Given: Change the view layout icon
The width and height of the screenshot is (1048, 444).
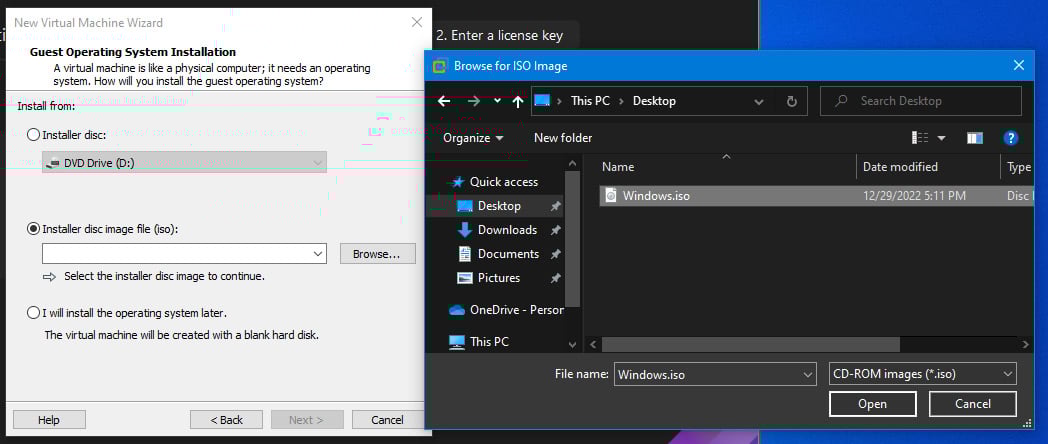Looking at the screenshot, I should click(920, 138).
